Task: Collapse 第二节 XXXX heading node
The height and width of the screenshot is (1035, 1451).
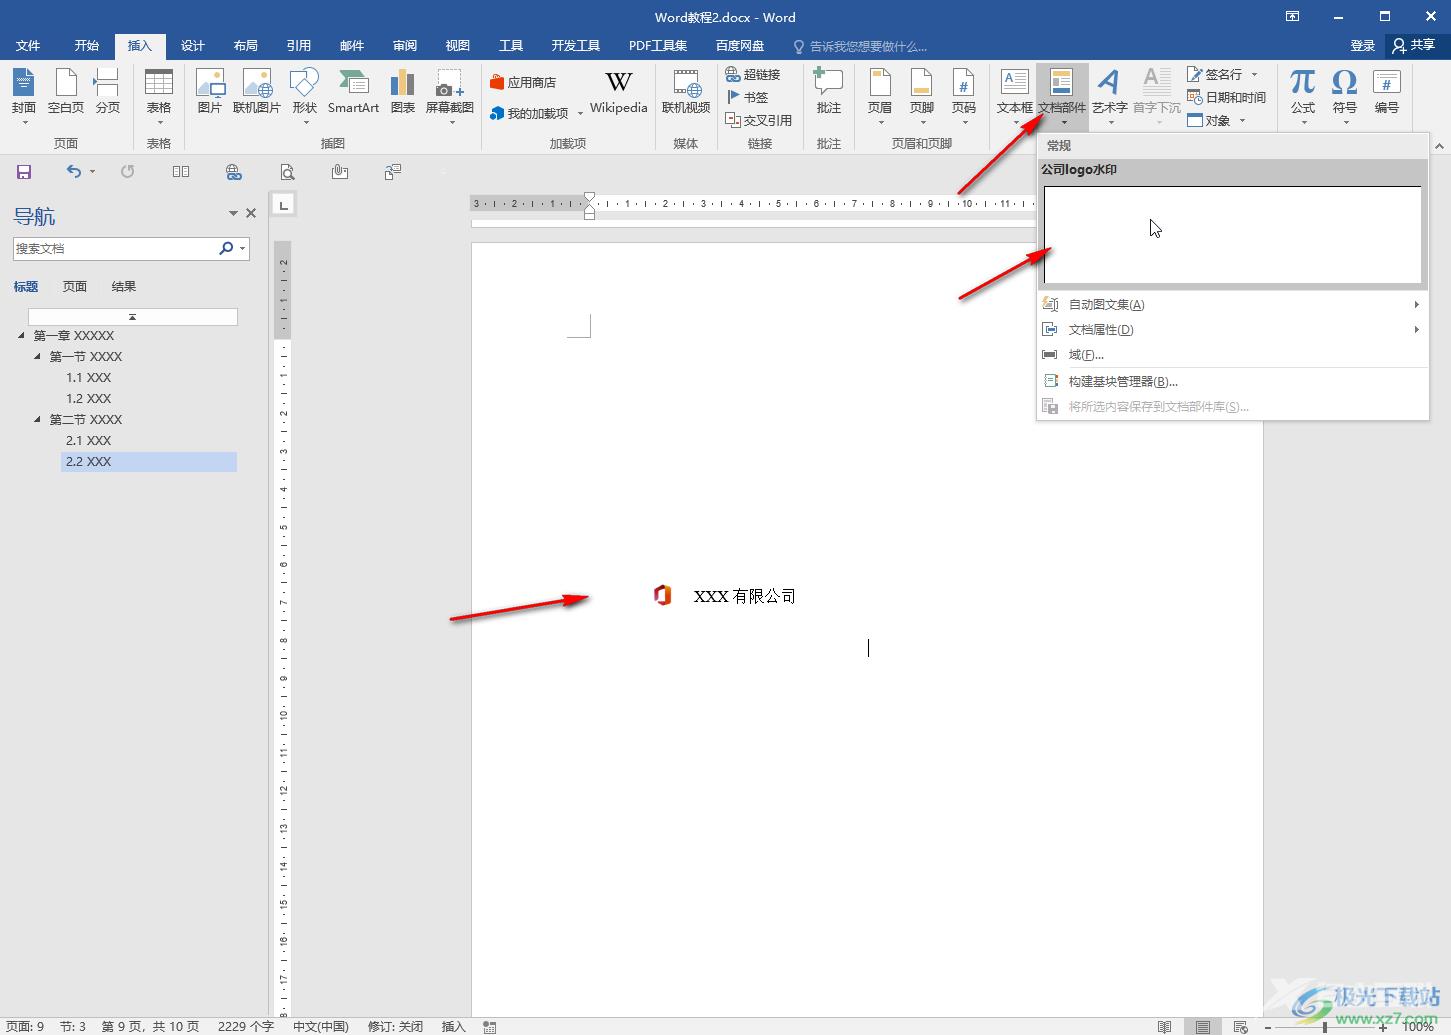Action: 38,420
